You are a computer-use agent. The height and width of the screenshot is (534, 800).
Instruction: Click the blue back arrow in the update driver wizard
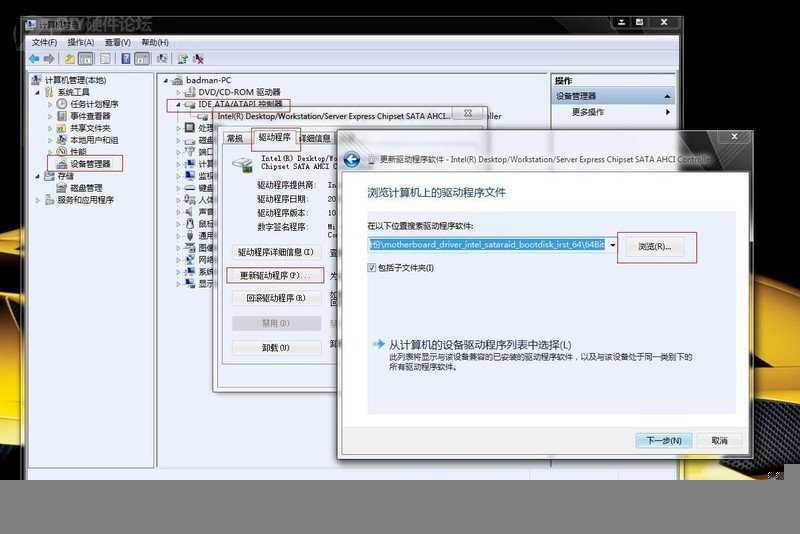tap(352, 160)
